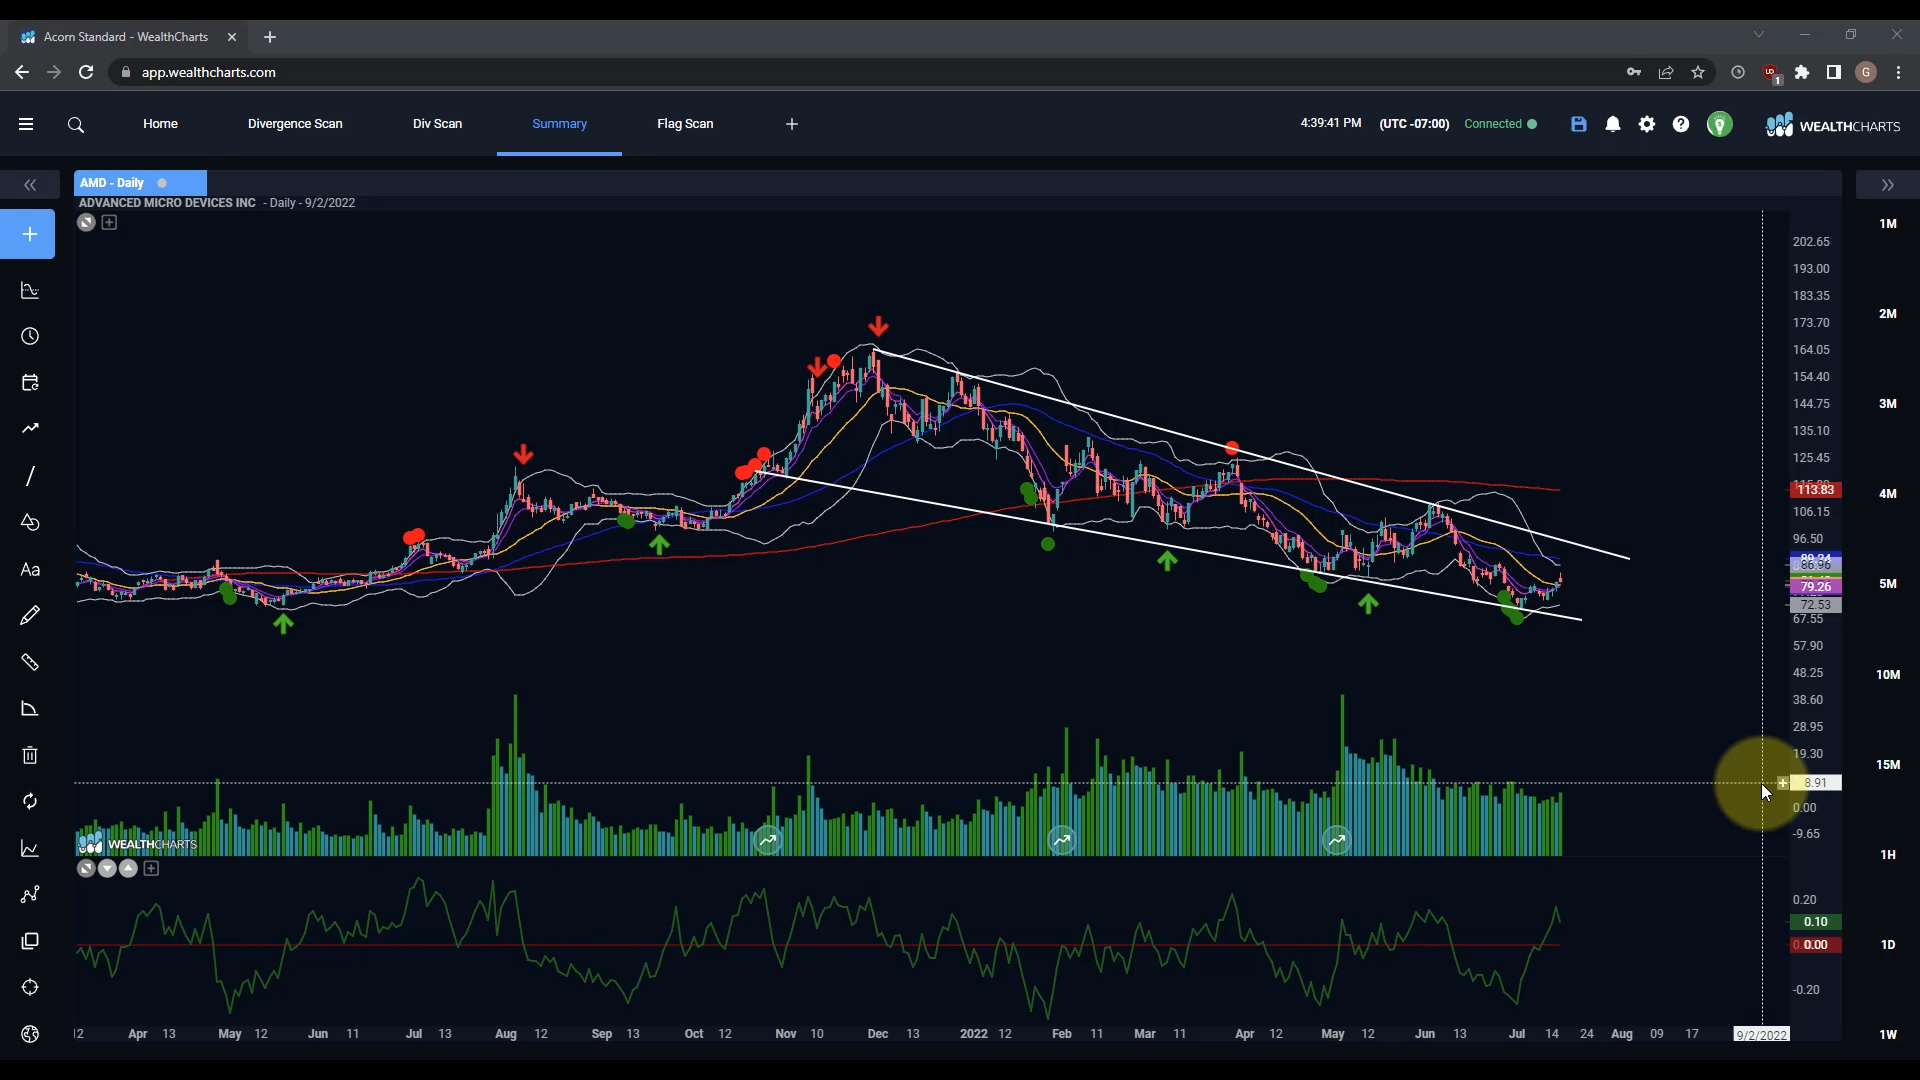Click the 9/2/2022 date label on axis
This screenshot has width=1920, height=1080.
[x=1761, y=1035]
